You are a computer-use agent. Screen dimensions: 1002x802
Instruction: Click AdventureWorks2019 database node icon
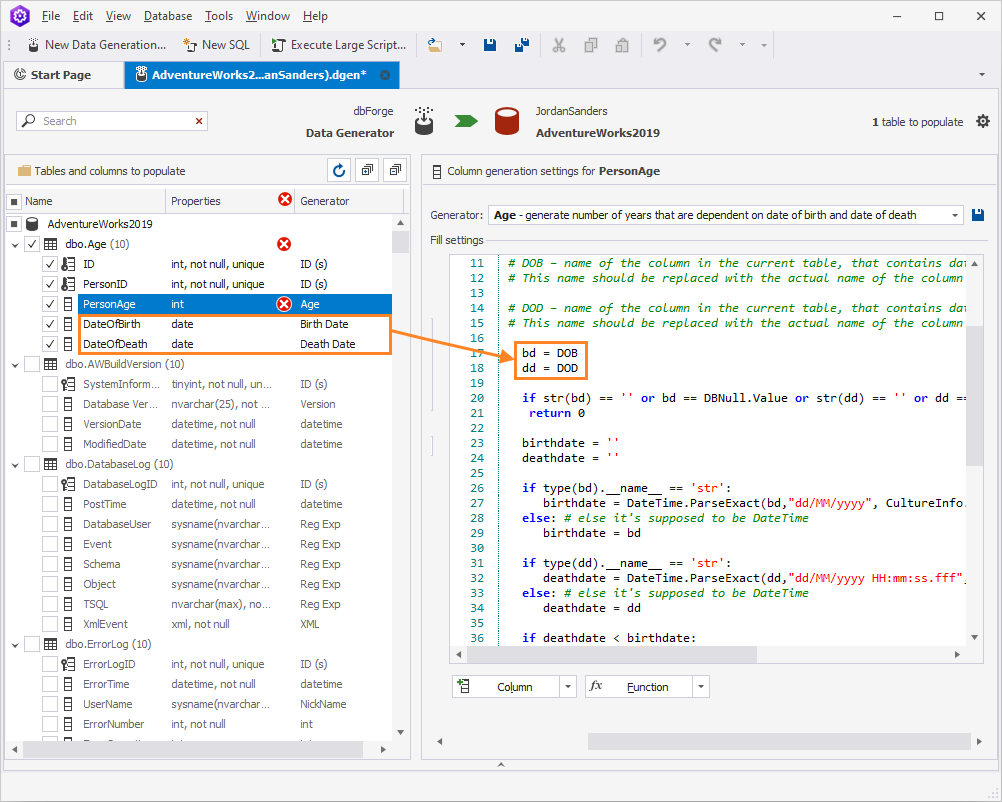click(x=32, y=224)
